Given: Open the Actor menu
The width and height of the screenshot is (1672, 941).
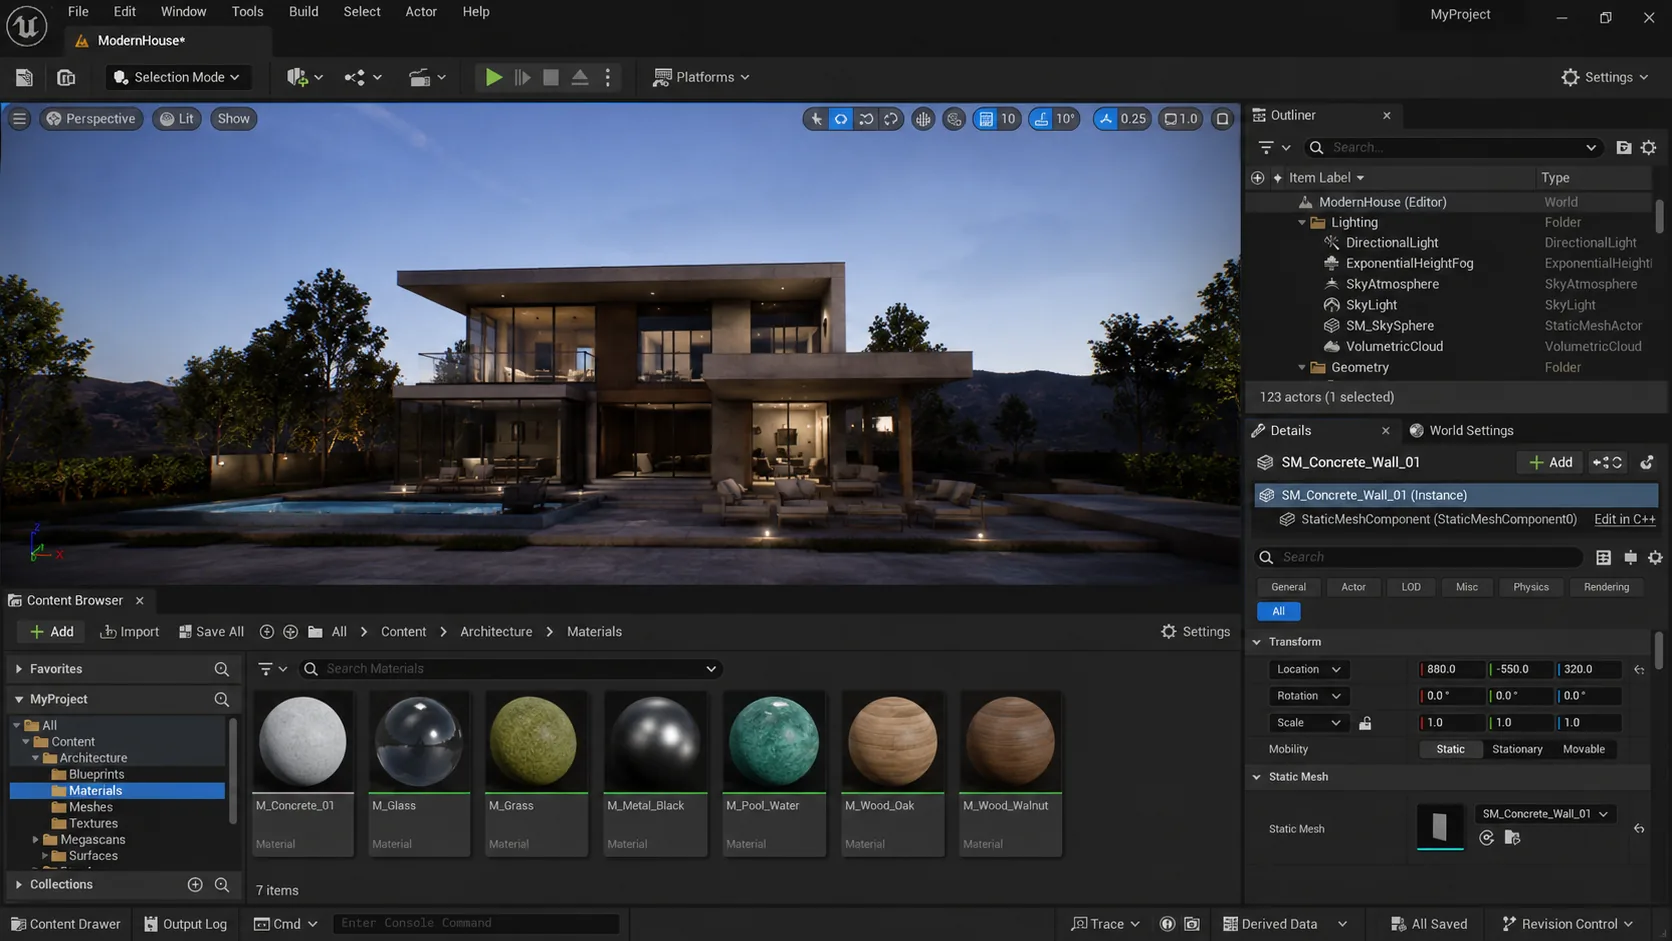Looking at the screenshot, I should point(421,12).
